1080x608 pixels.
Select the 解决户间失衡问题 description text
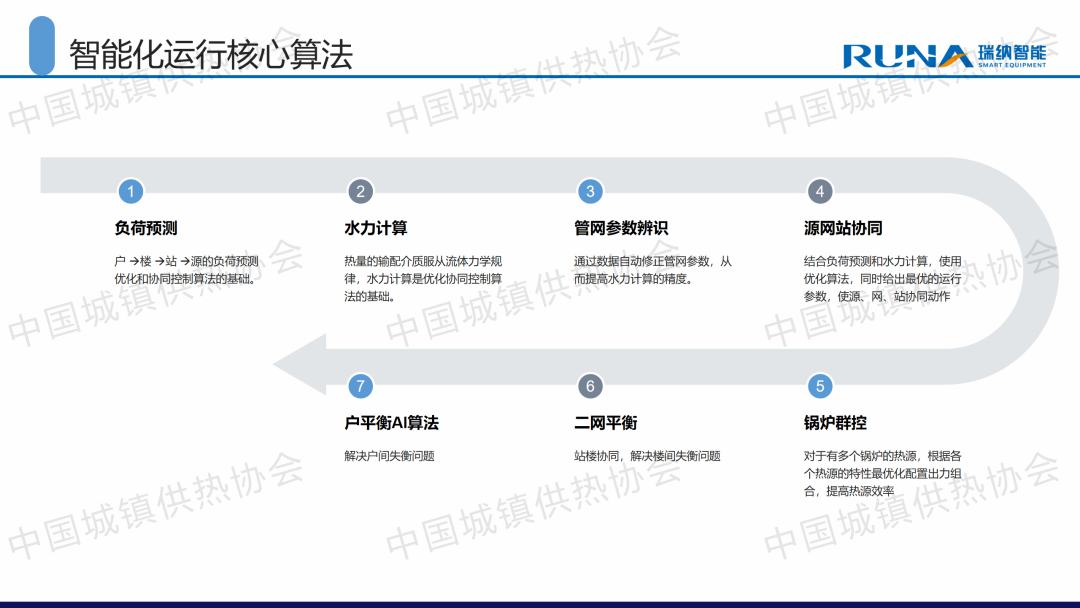pos(389,456)
